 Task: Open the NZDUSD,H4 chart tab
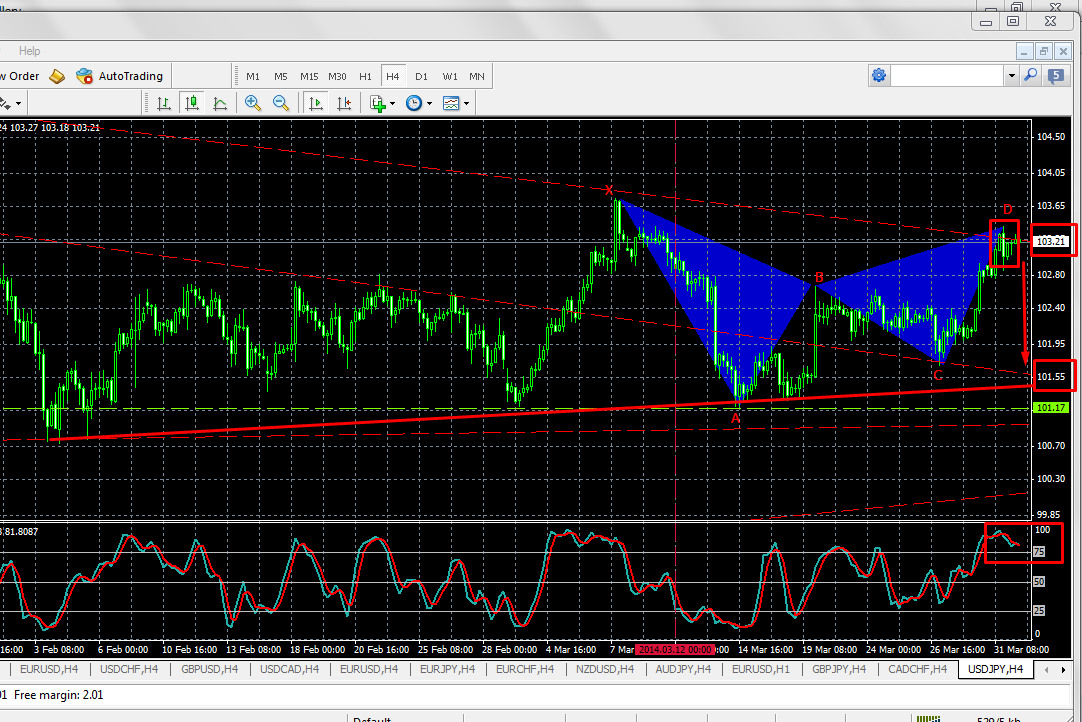click(x=605, y=669)
